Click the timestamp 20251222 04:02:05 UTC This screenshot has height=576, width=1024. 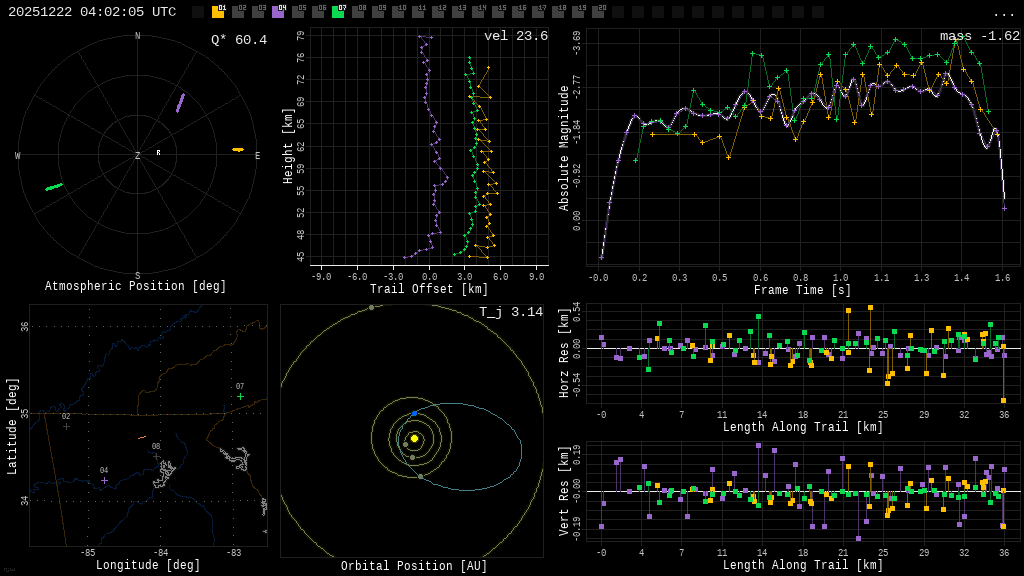click(x=92, y=12)
